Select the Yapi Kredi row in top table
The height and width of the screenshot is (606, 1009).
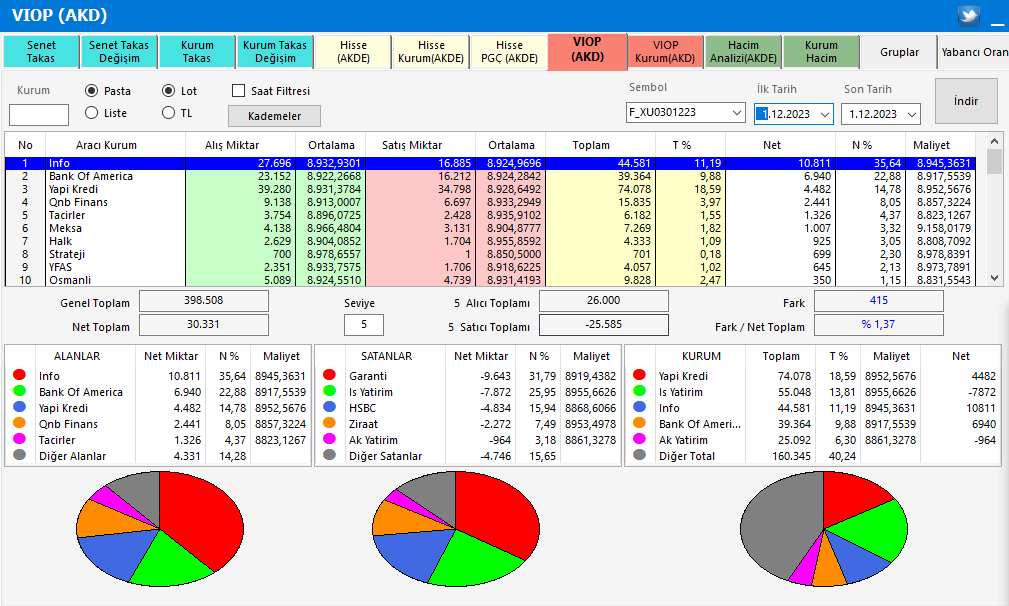click(490, 189)
